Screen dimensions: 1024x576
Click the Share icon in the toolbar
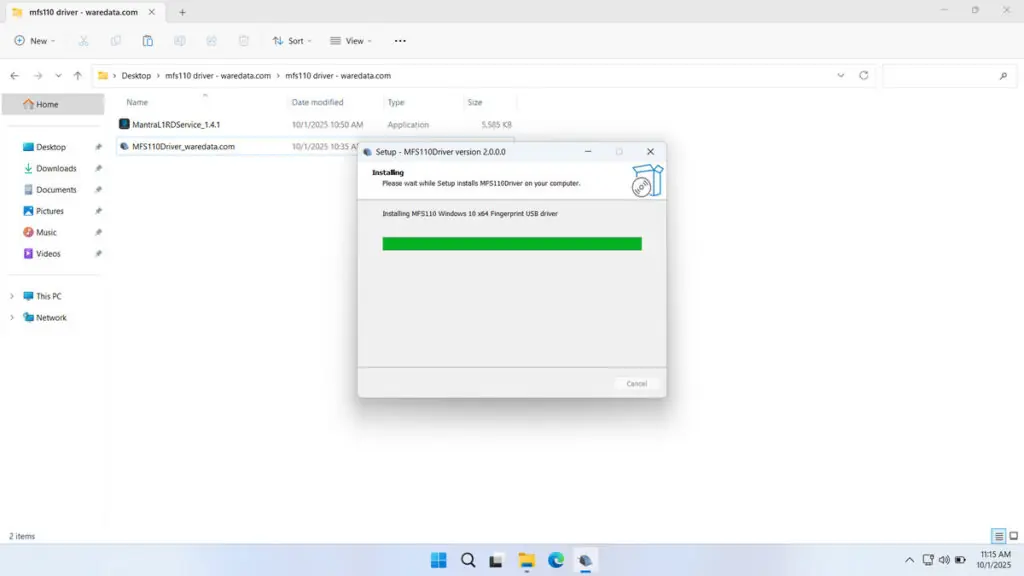[x=211, y=41]
